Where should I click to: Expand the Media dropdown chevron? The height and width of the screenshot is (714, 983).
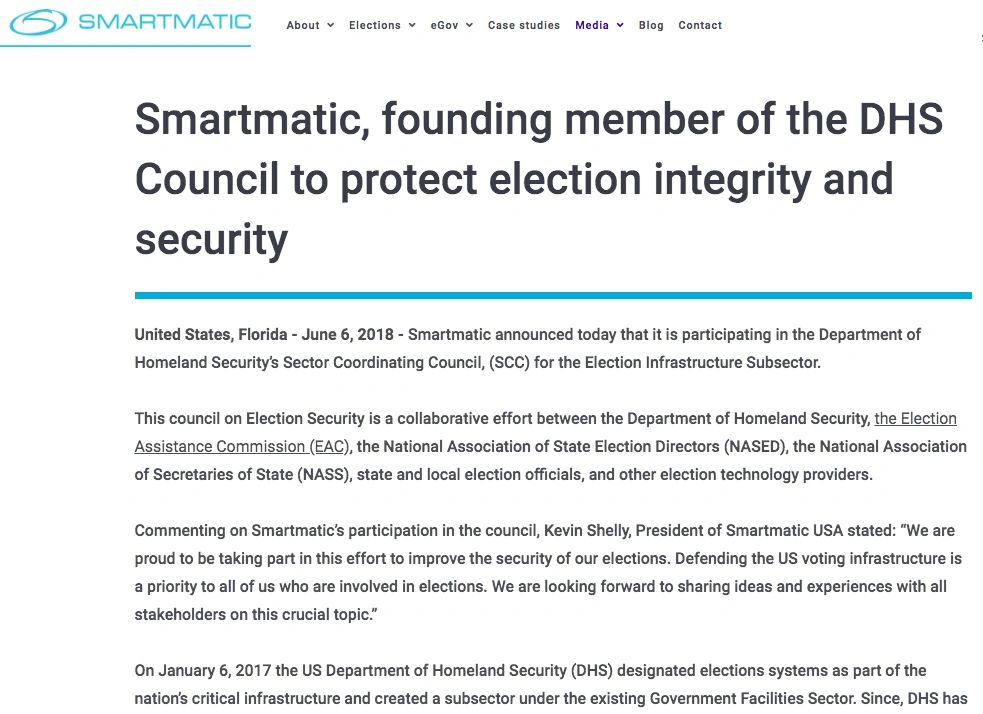tap(620, 26)
